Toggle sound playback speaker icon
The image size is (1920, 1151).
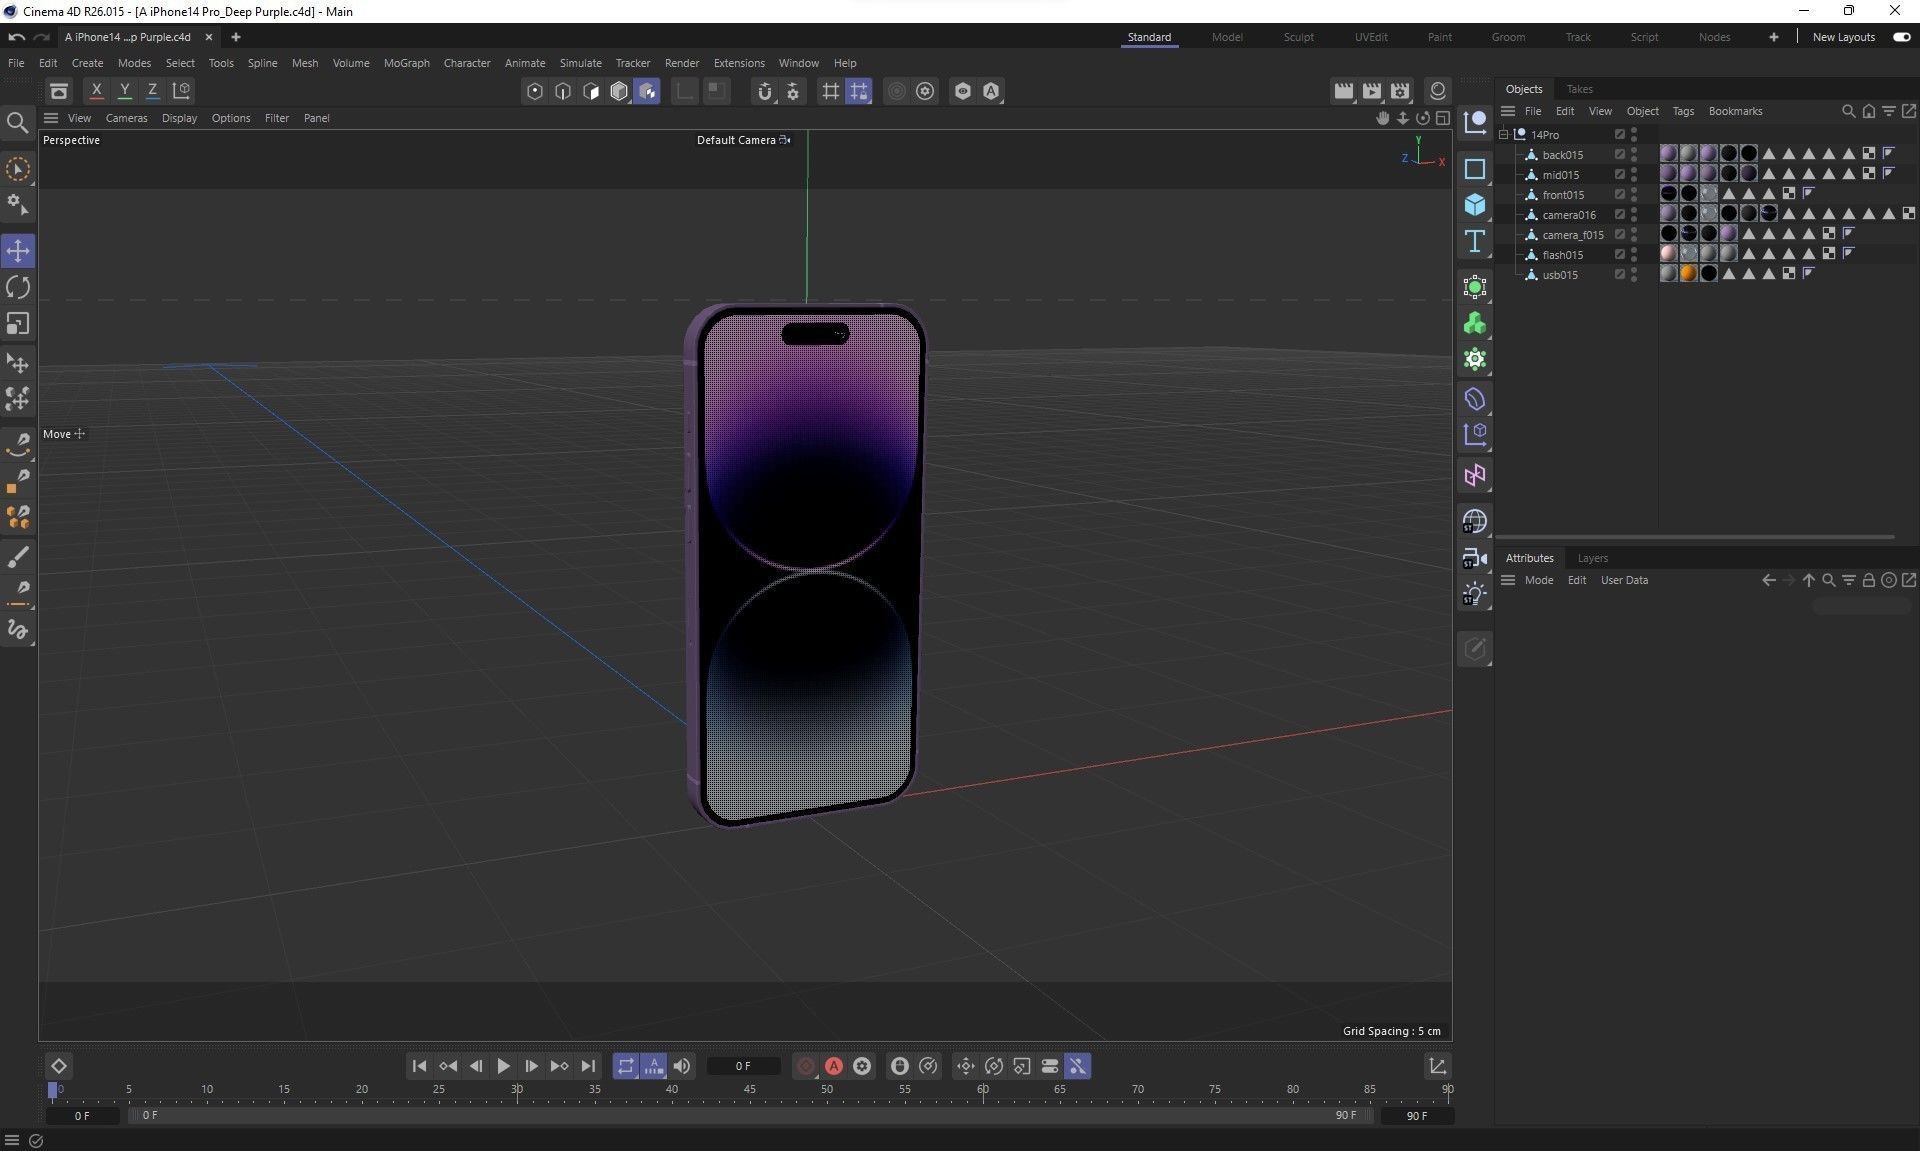682,1066
